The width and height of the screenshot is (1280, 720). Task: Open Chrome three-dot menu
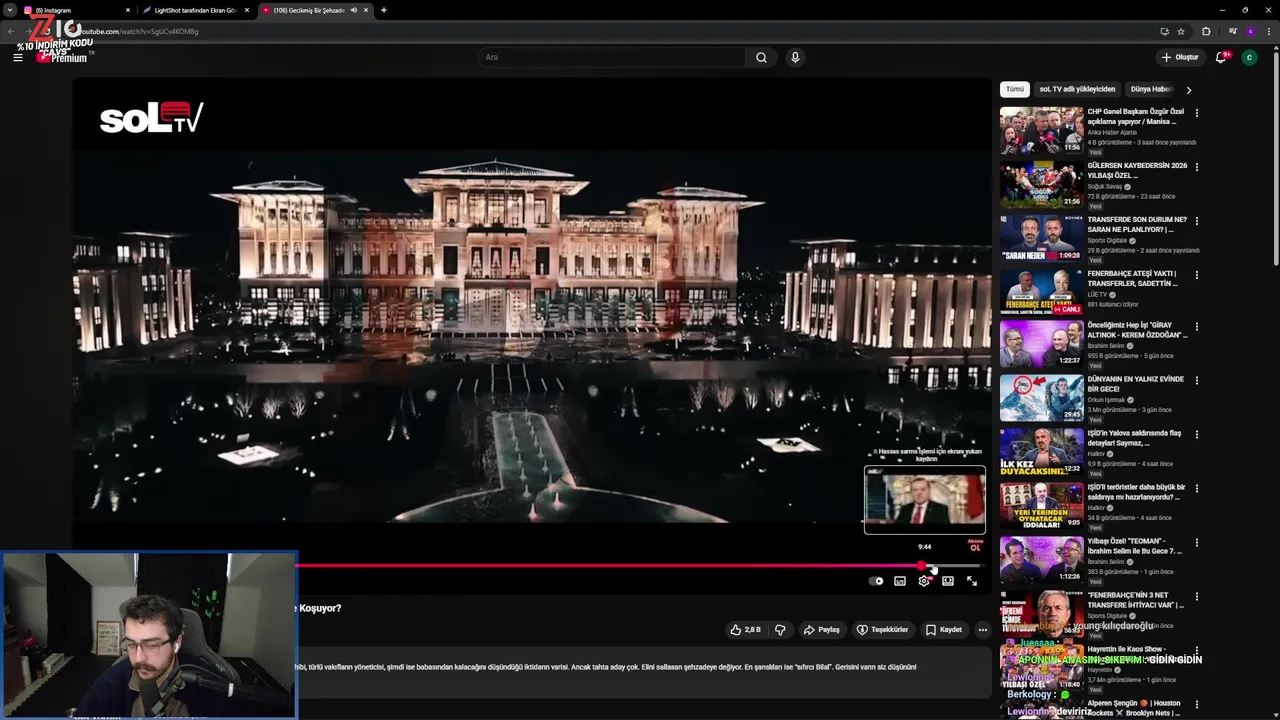(x=1268, y=31)
